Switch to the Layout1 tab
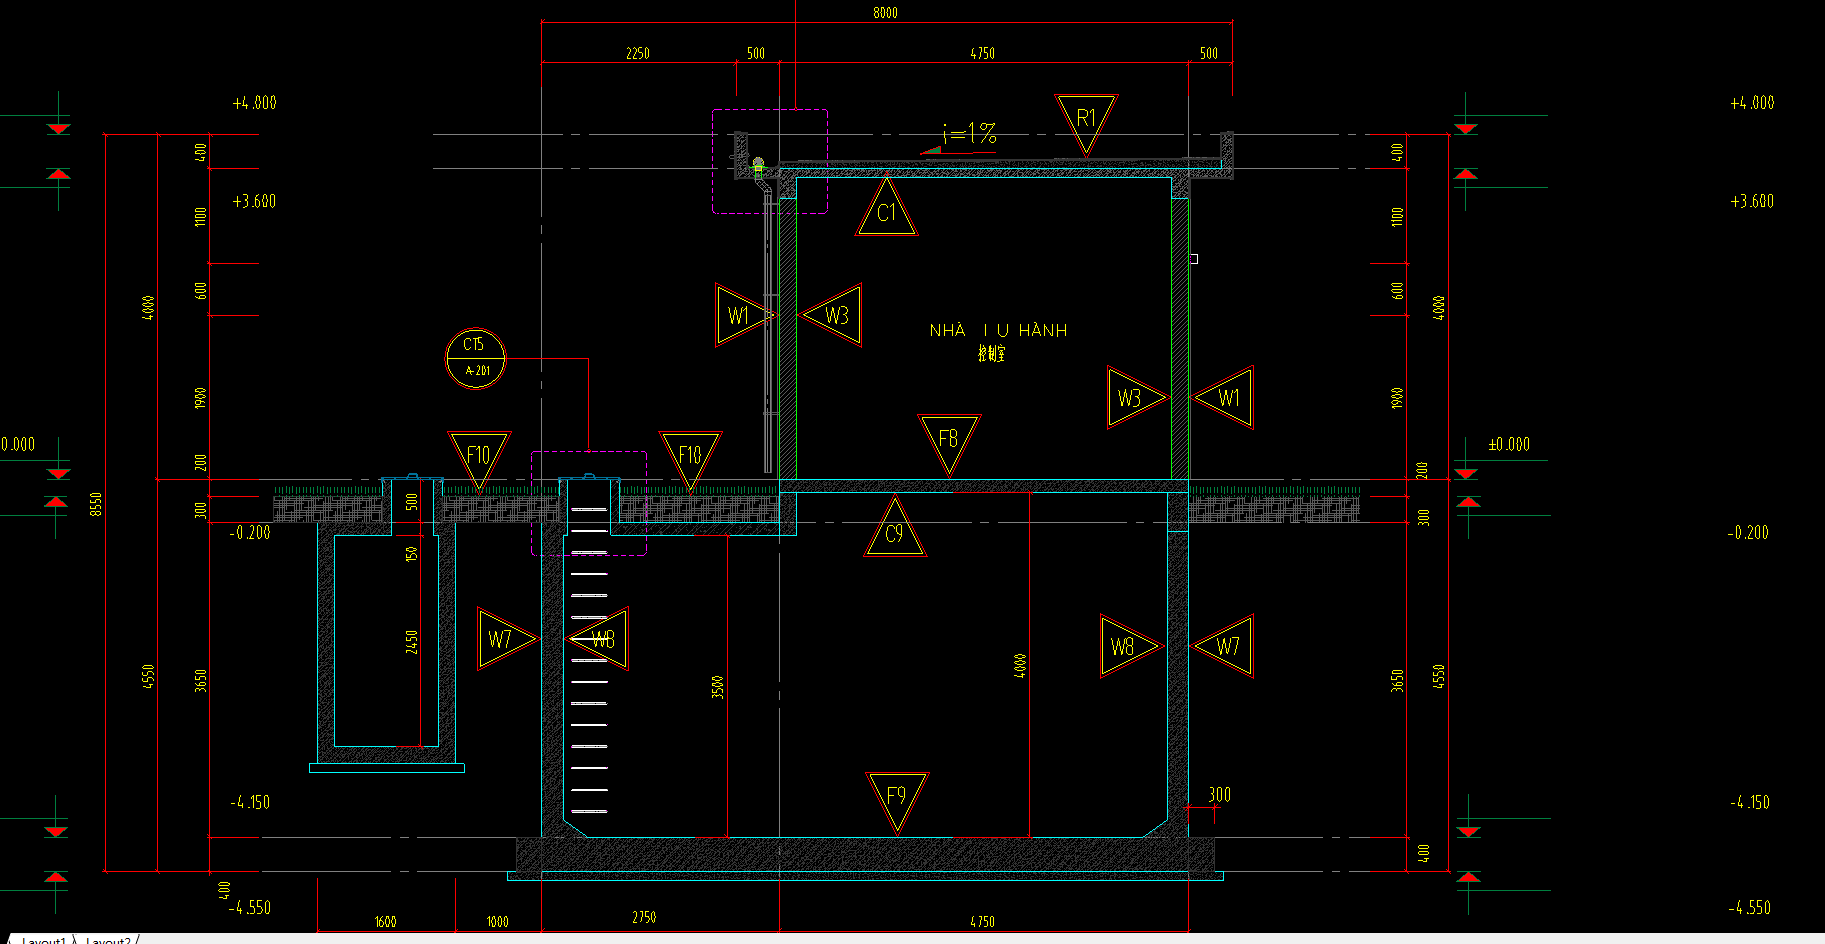Image resolution: width=1825 pixels, height=944 pixels. (x=43, y=940)
